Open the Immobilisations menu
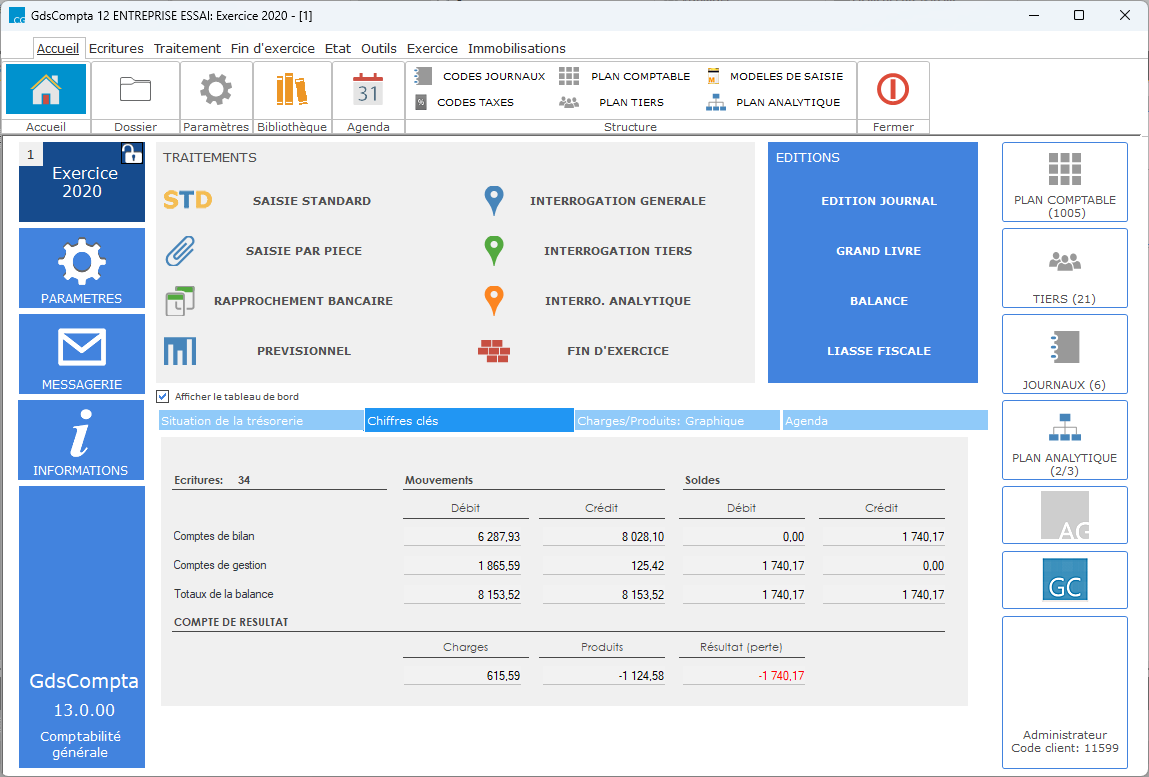Screen dimensions: 1149x777 coord(516,48)
